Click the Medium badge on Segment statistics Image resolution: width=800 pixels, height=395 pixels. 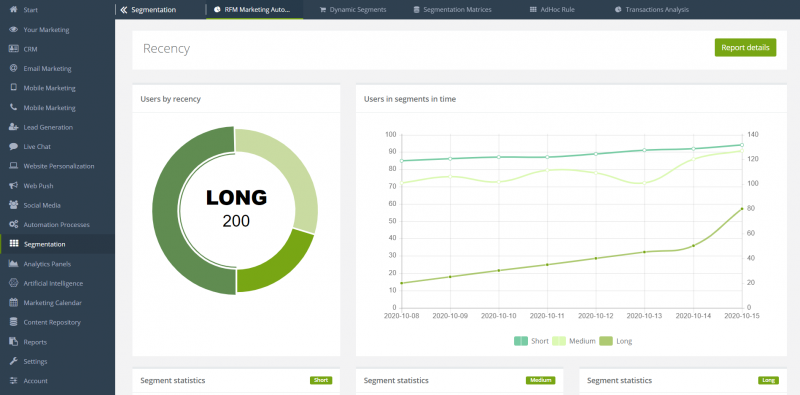coord(540,380)
